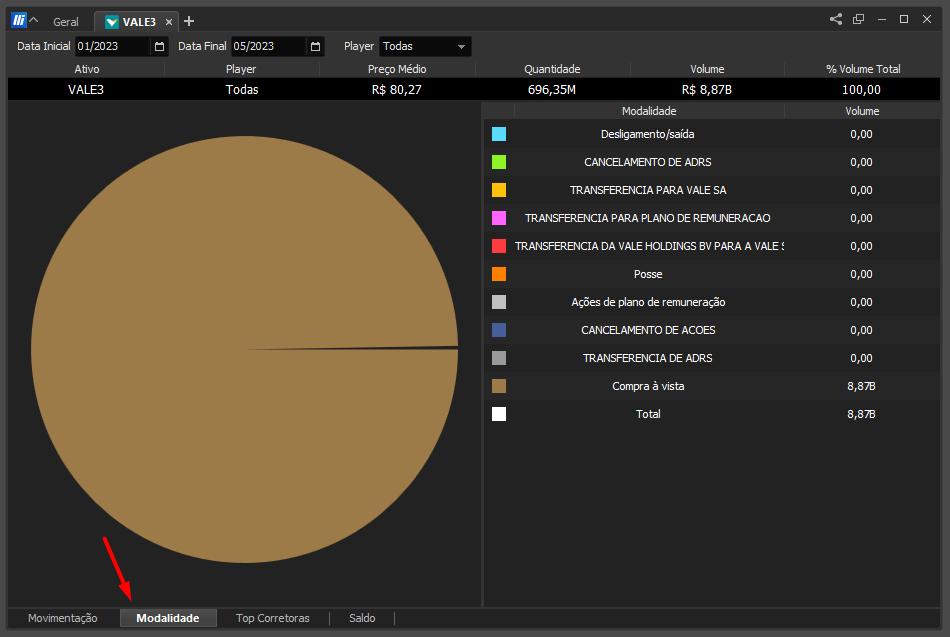Click the Quantidade column header
Viewport: 950px width, 637px height.
552,69
